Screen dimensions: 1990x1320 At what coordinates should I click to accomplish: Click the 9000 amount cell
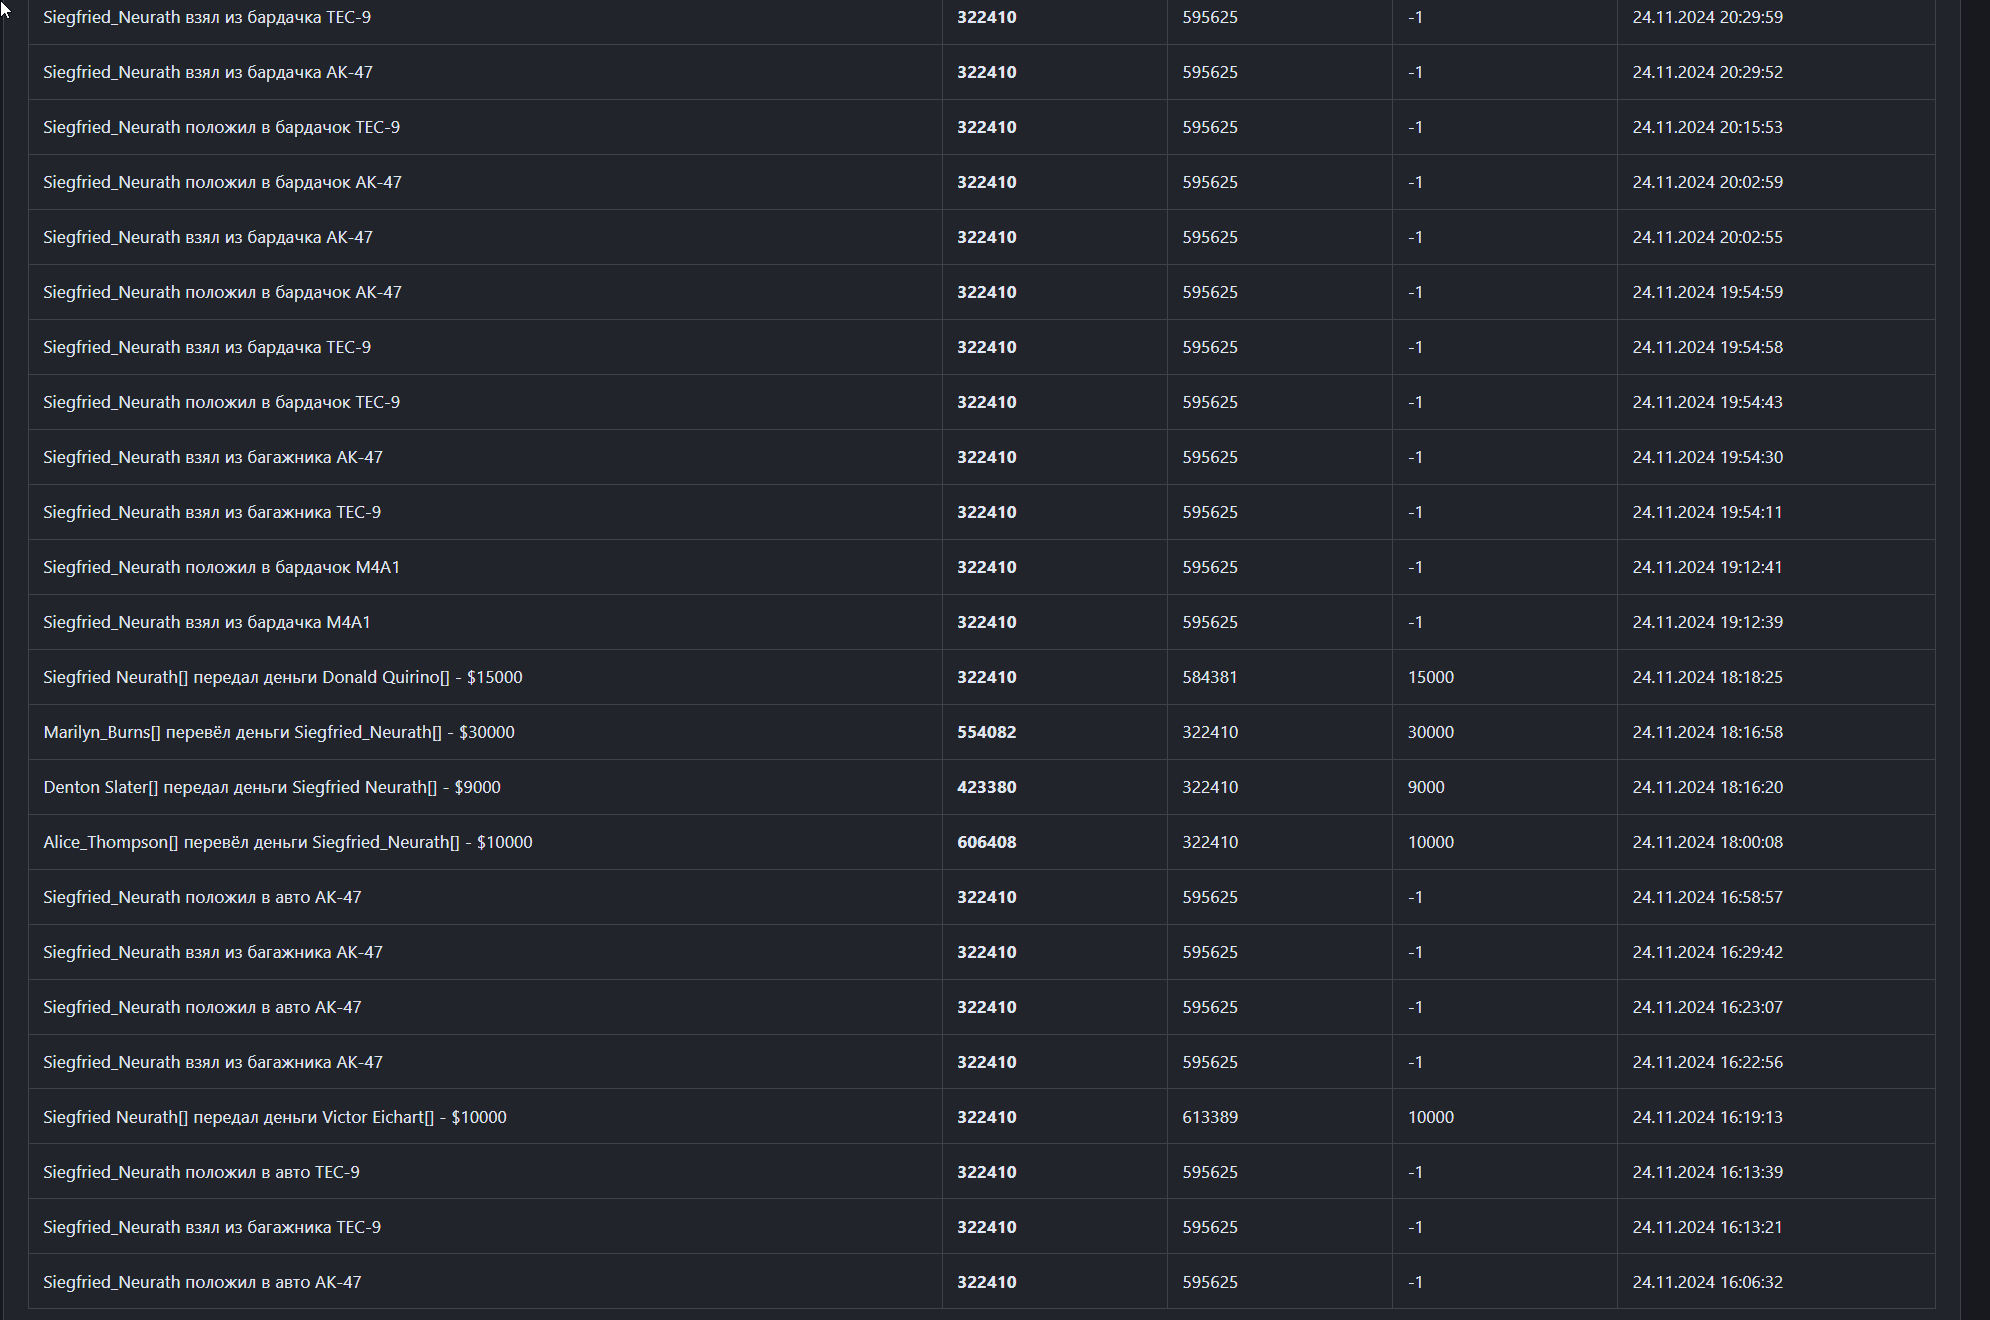click(1425, 787)
